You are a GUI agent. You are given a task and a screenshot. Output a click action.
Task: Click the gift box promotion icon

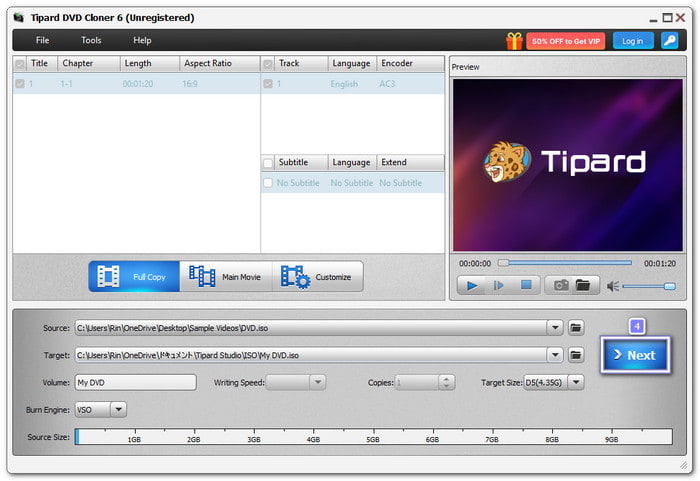click(514, 41)
